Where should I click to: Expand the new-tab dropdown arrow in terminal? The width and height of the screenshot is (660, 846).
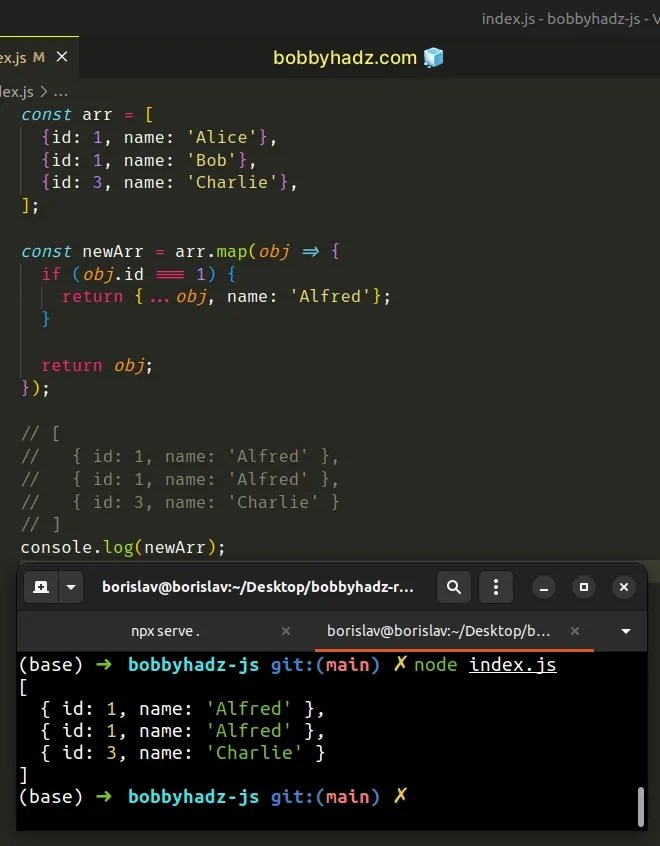pyautogui.click(x=71, y=586)
